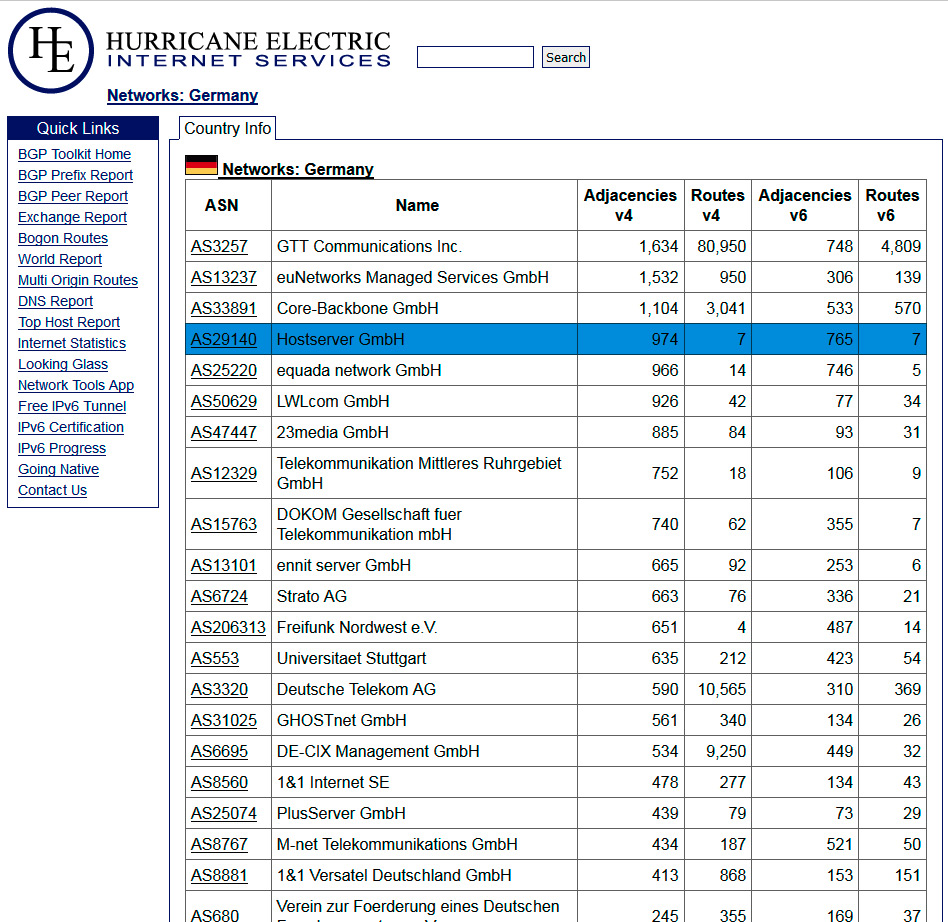948x922 pixels.
Task: Click the 4,809 routes v6 value
Action: tap(901, 247)
